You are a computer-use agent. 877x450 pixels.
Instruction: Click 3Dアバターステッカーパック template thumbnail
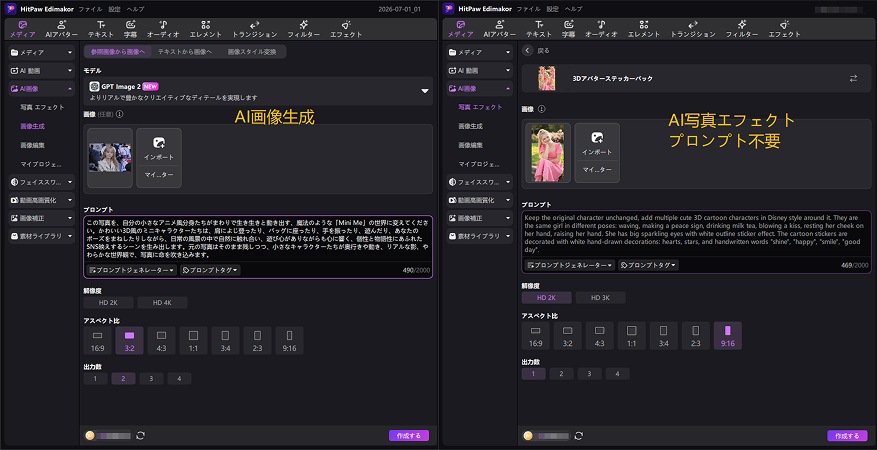coord(546,79)
